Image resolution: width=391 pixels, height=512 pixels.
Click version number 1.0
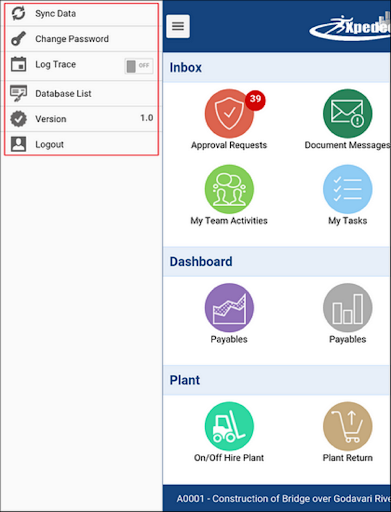(x=147, y=118)
